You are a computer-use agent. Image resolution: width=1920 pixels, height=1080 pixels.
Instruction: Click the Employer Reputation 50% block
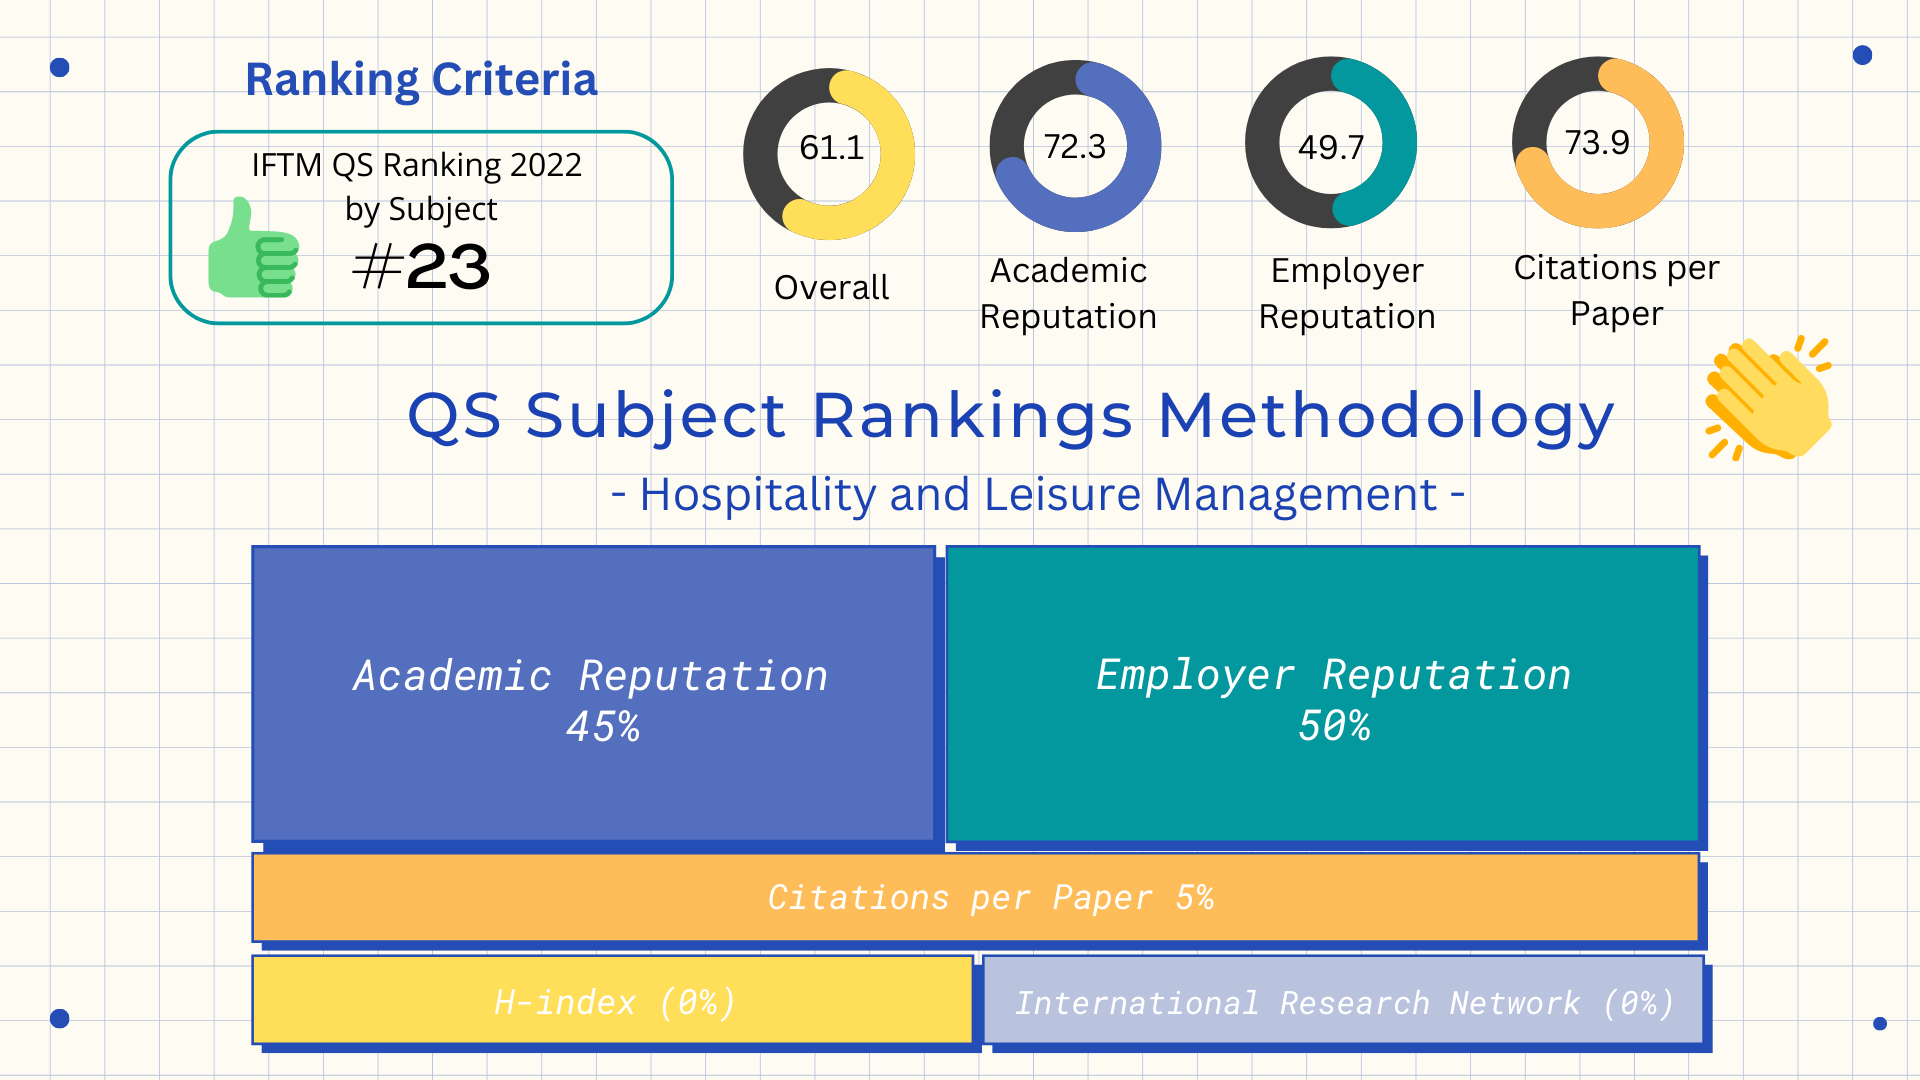pyautogui.click(x=1323, y=694)
